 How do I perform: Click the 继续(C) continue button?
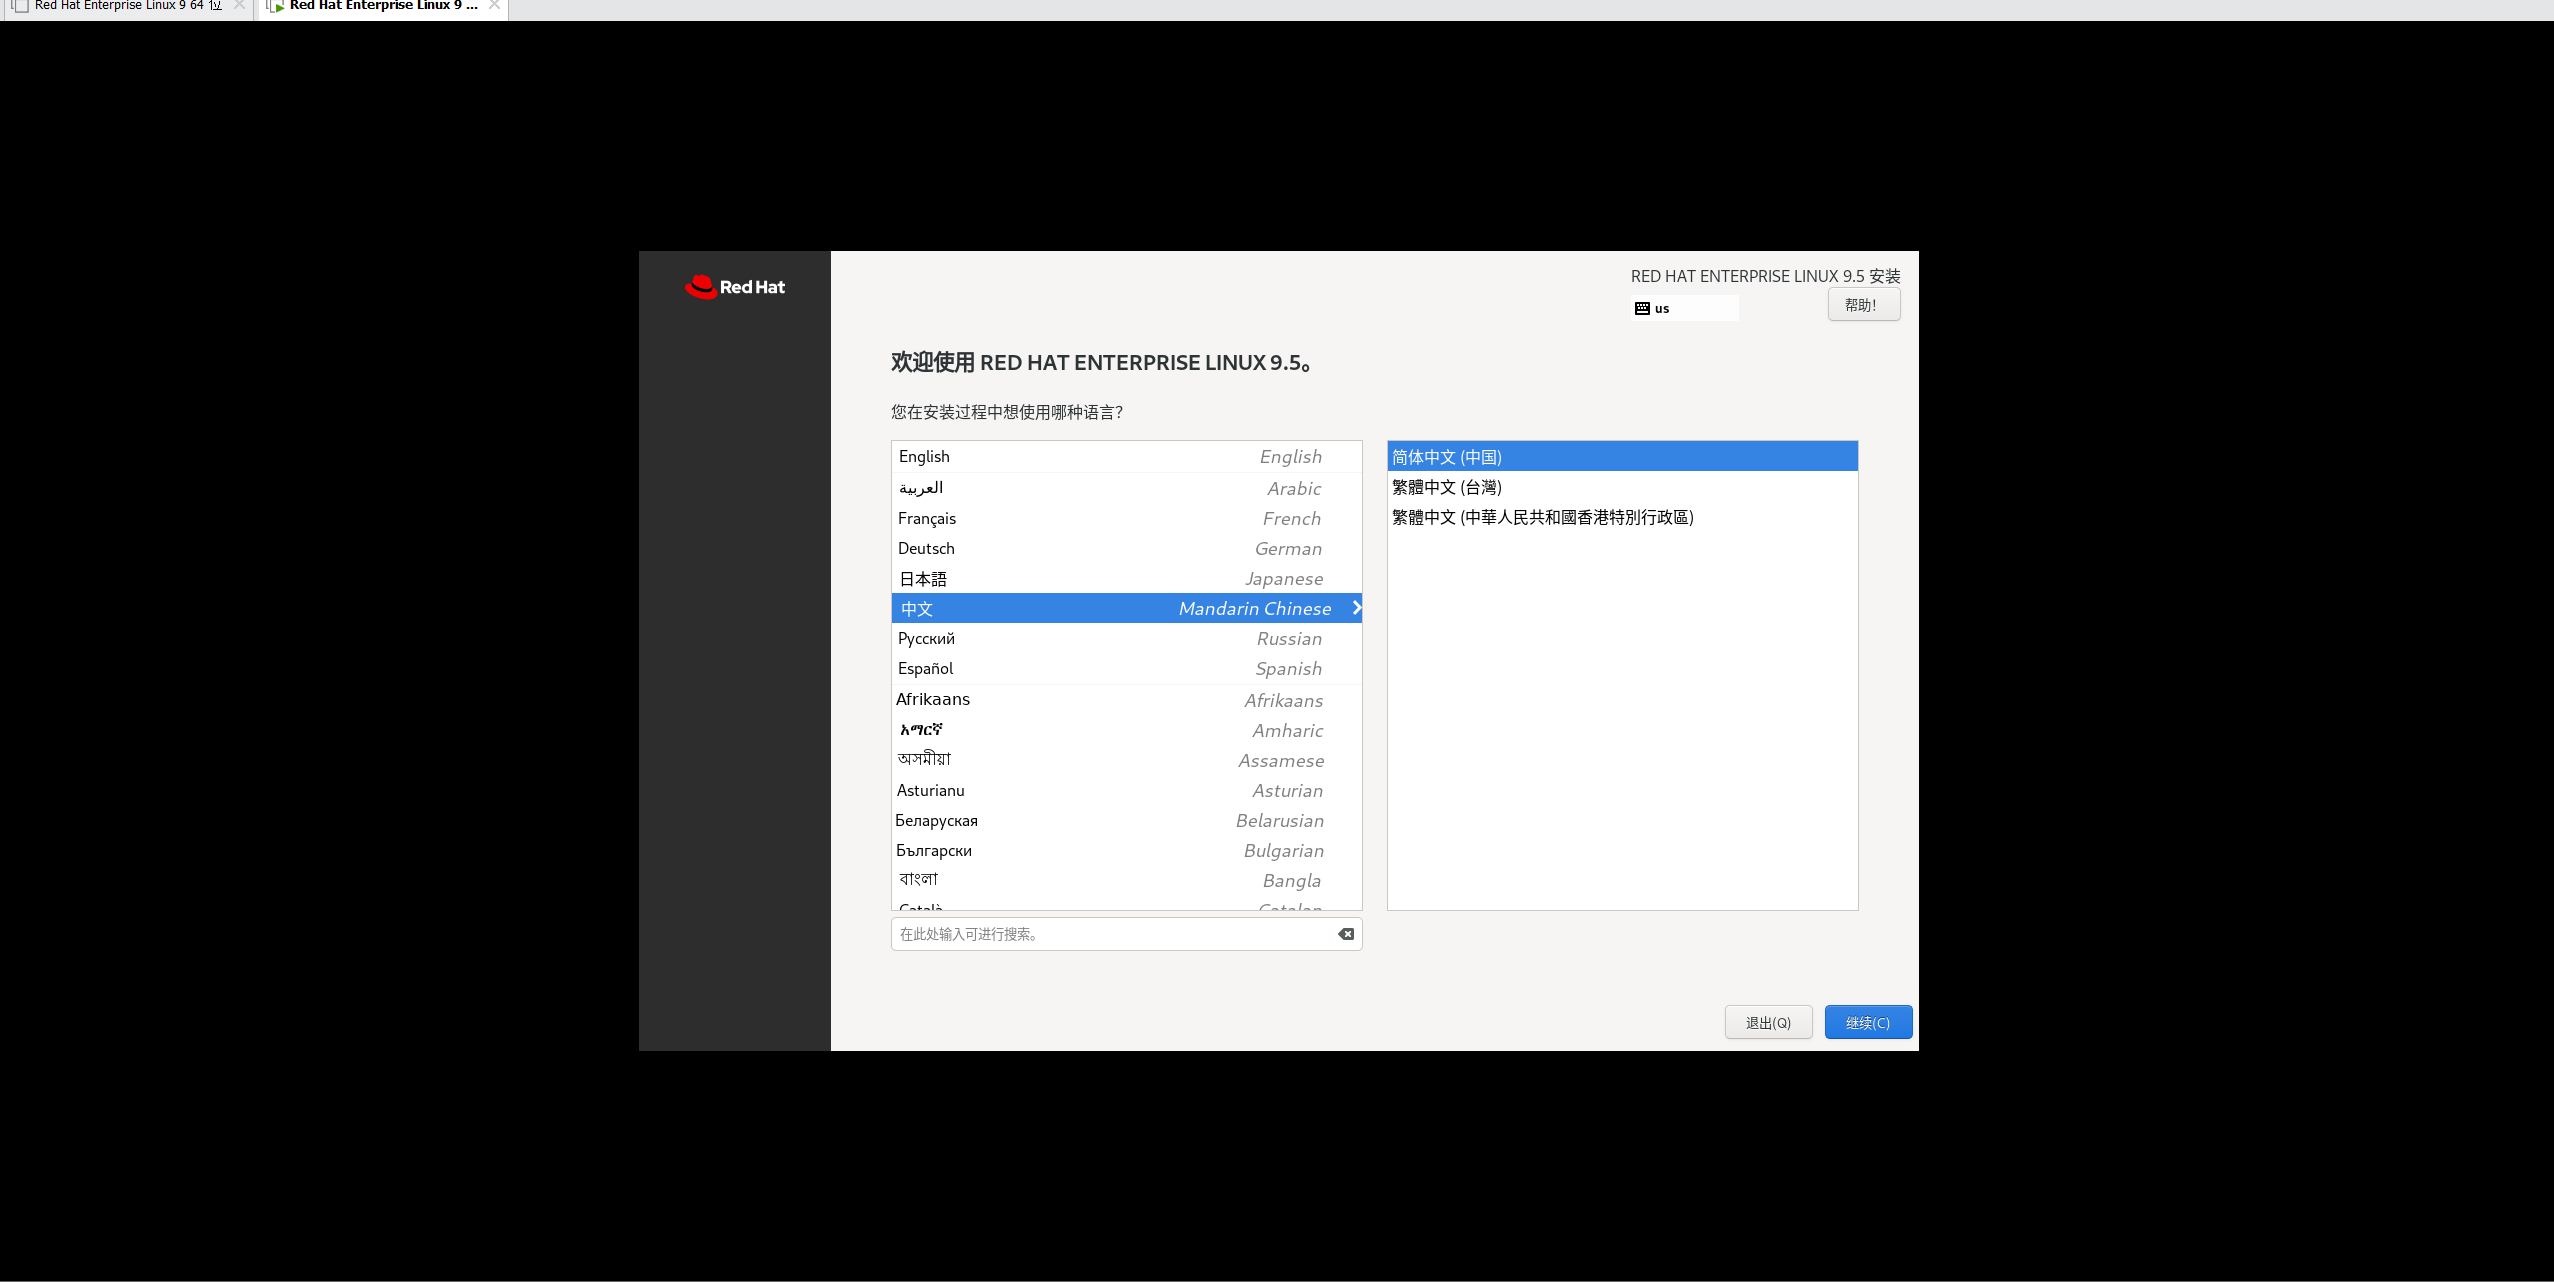pos(1868,1022)
